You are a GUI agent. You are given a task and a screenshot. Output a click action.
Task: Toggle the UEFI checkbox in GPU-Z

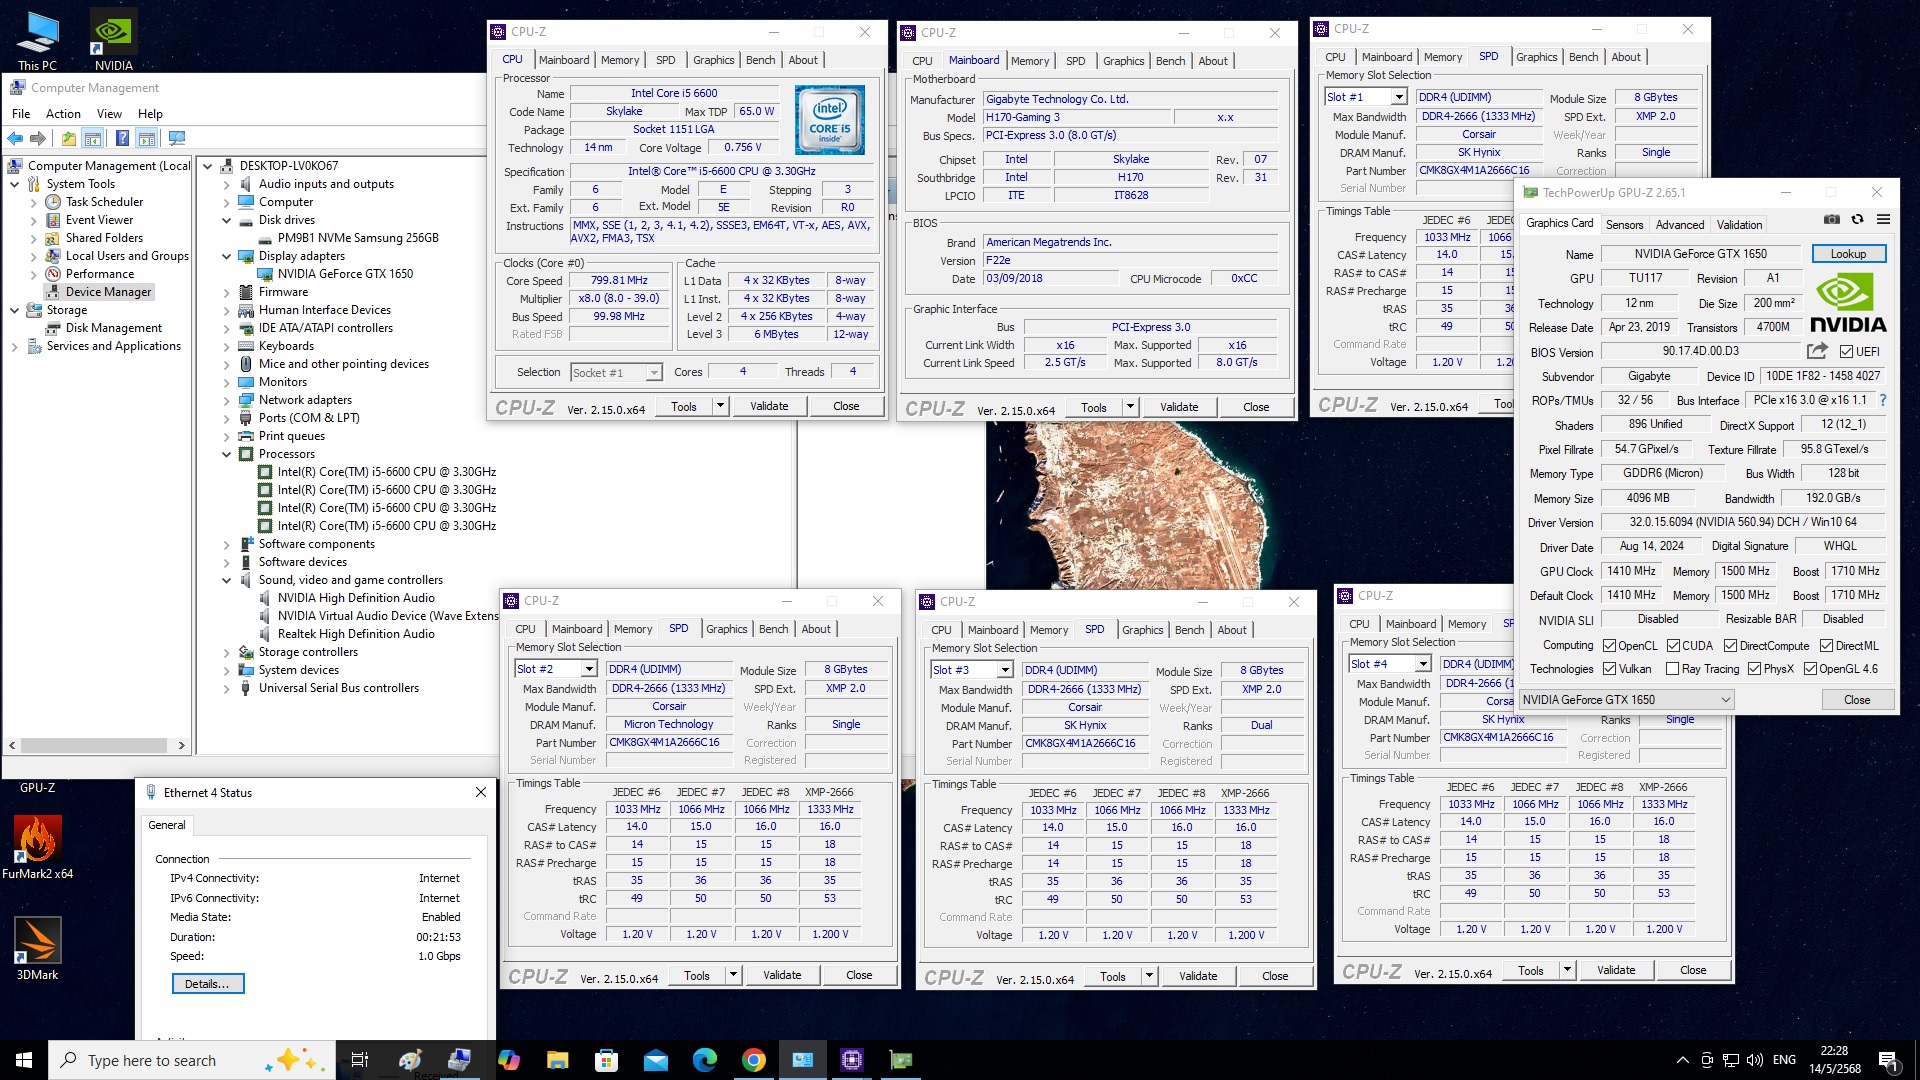(x=1846, y=352)
